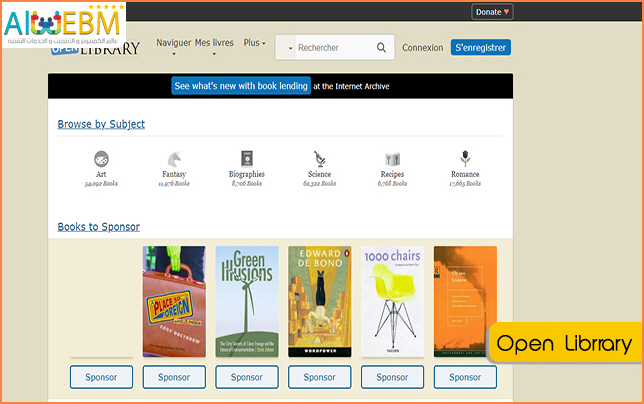Select the Art subject icon
644x404 pixels.
(x=101, y=158)
